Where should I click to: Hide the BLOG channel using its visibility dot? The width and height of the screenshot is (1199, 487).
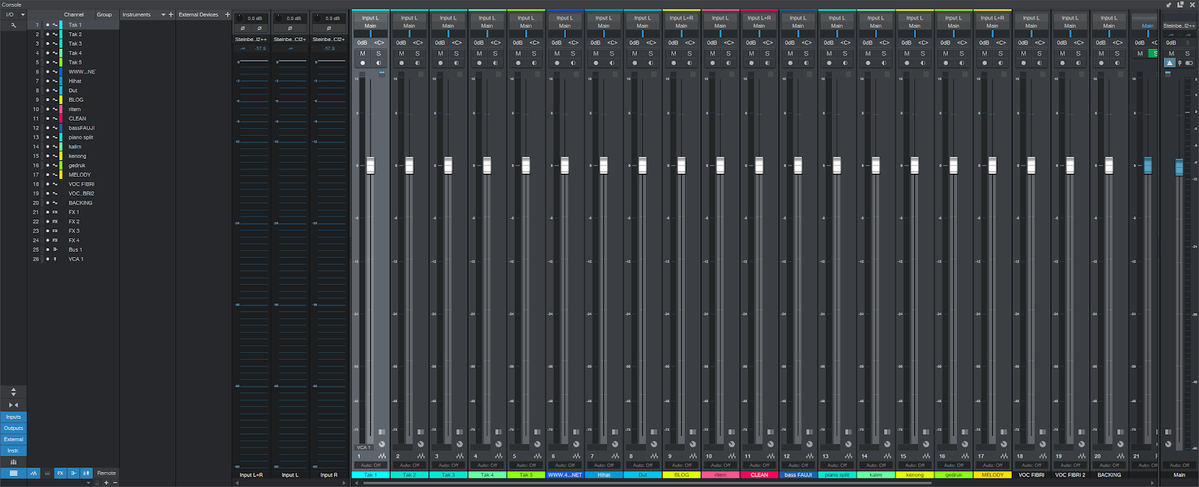tap(47, 99)
